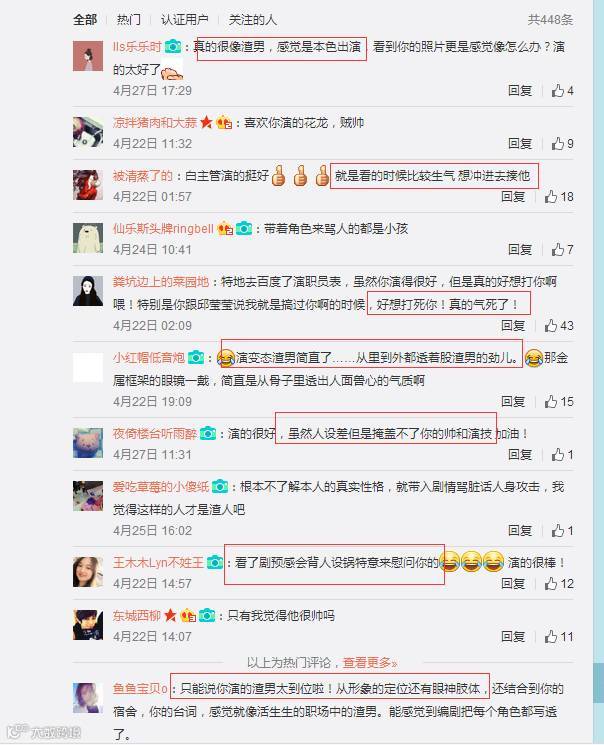Switch to the 热门 tab

[129, 19]
